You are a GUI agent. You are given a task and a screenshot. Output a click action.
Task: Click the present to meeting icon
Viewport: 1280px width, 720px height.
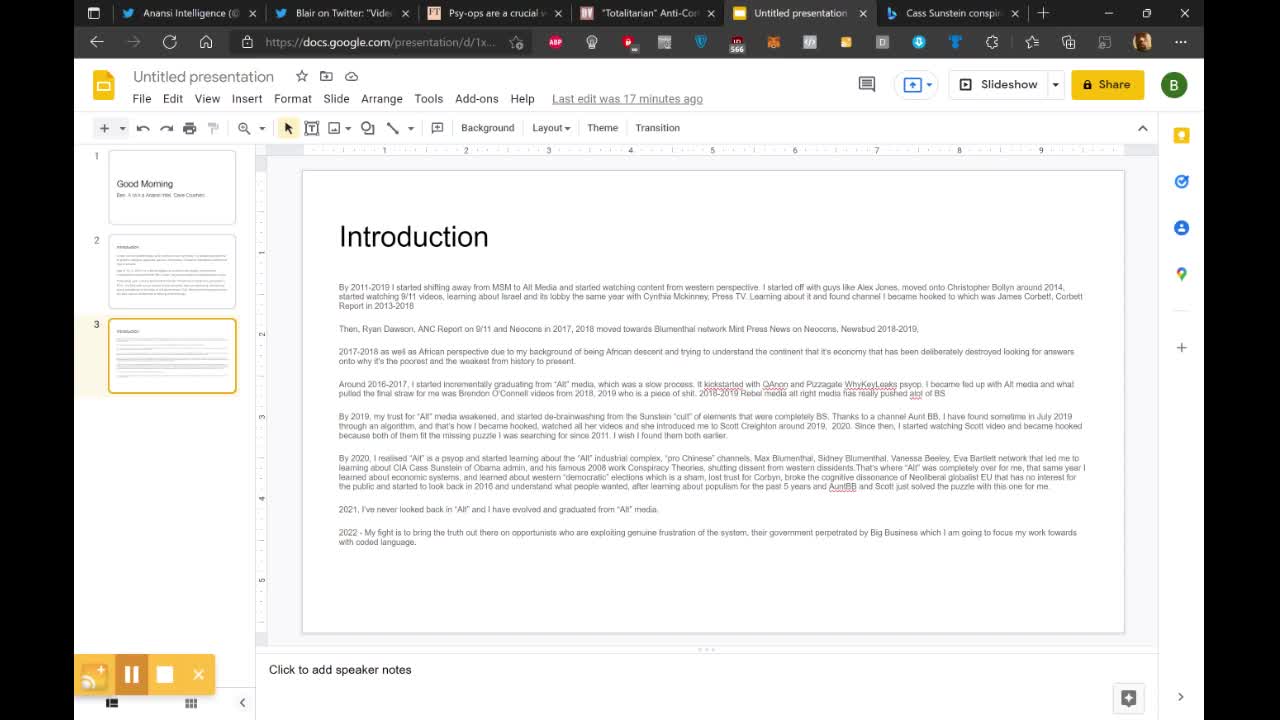(912, 85)
